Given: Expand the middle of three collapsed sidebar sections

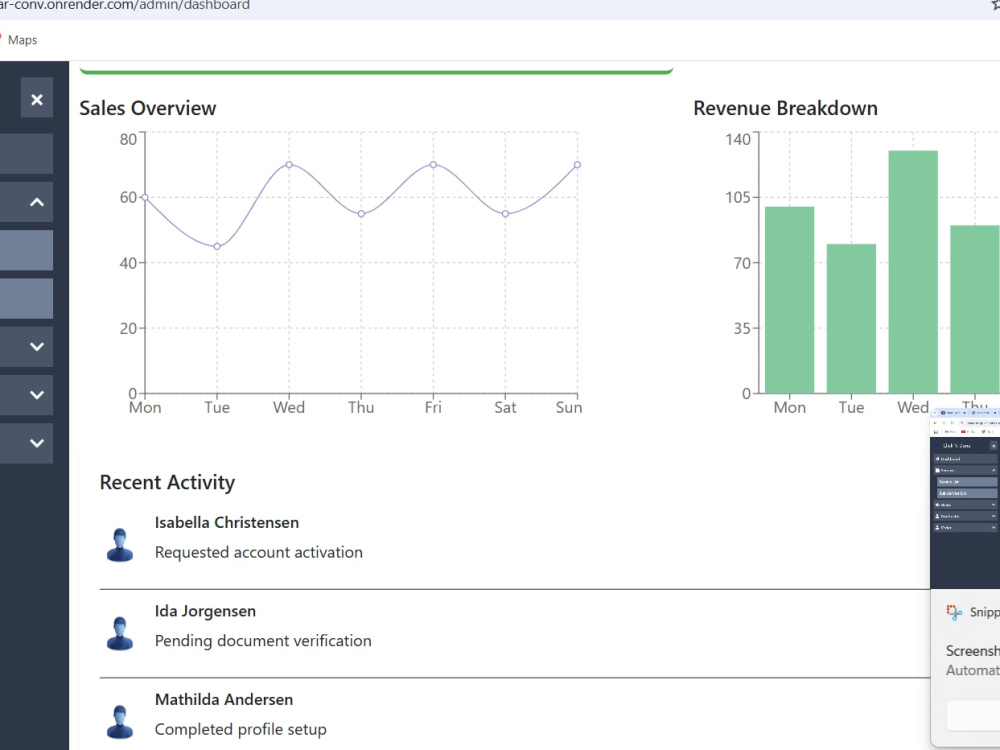Looking at the screenshot, I should click(x=37, y=395).
